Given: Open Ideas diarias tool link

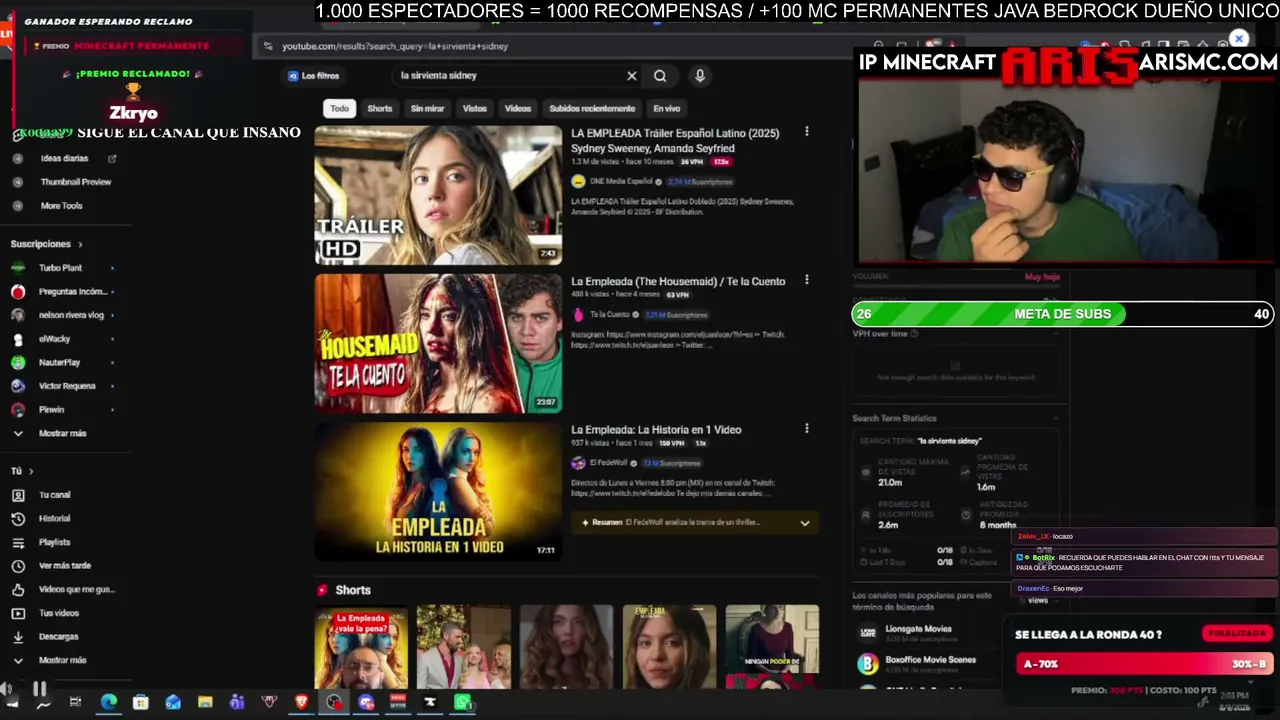Looking at the screenshot, I should [64, 158].
